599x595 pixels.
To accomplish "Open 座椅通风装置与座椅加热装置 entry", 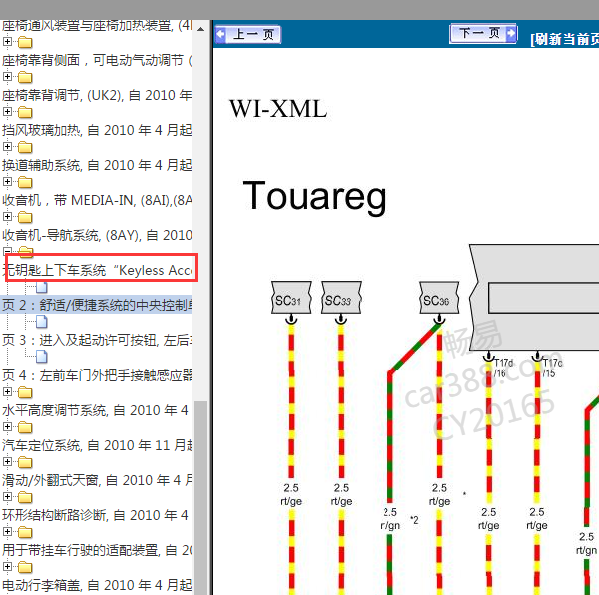I will pos(97,25).
